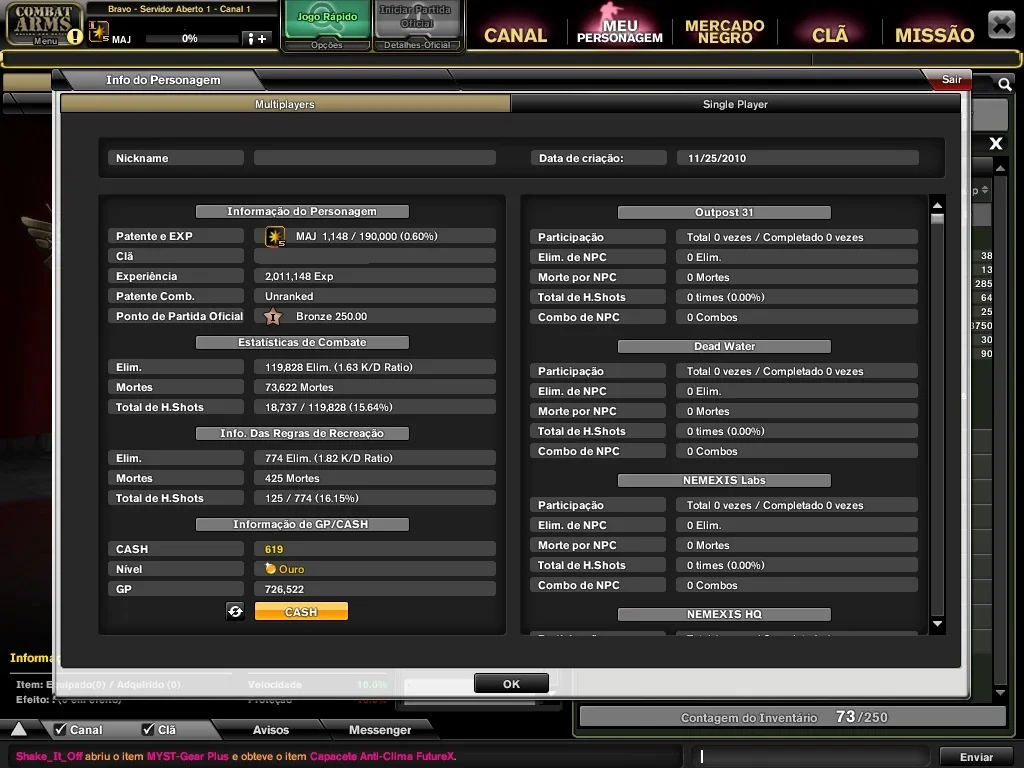Select the Avisos chat tab
Image resolution: width=1024 pixels, height=768 pixels.
(270, 729)
